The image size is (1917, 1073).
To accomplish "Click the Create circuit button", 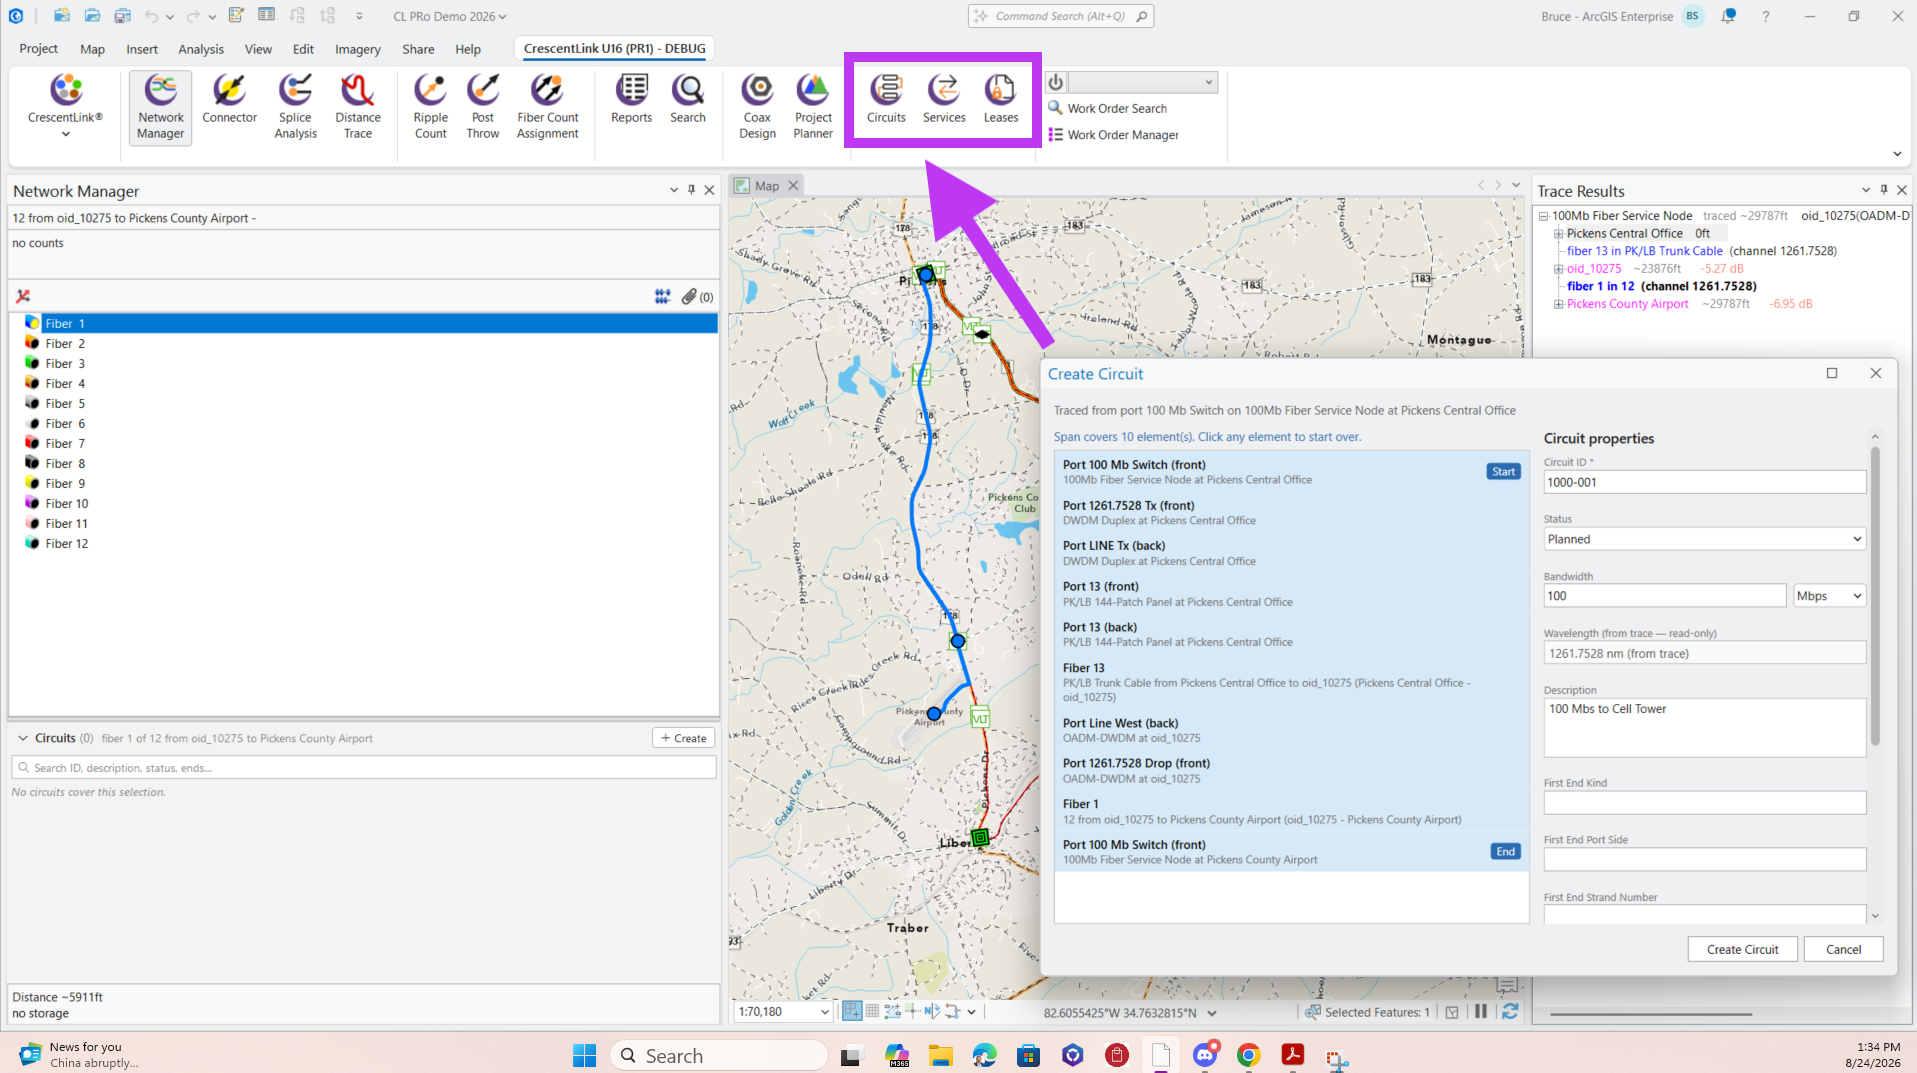I will tap(684, 738).
